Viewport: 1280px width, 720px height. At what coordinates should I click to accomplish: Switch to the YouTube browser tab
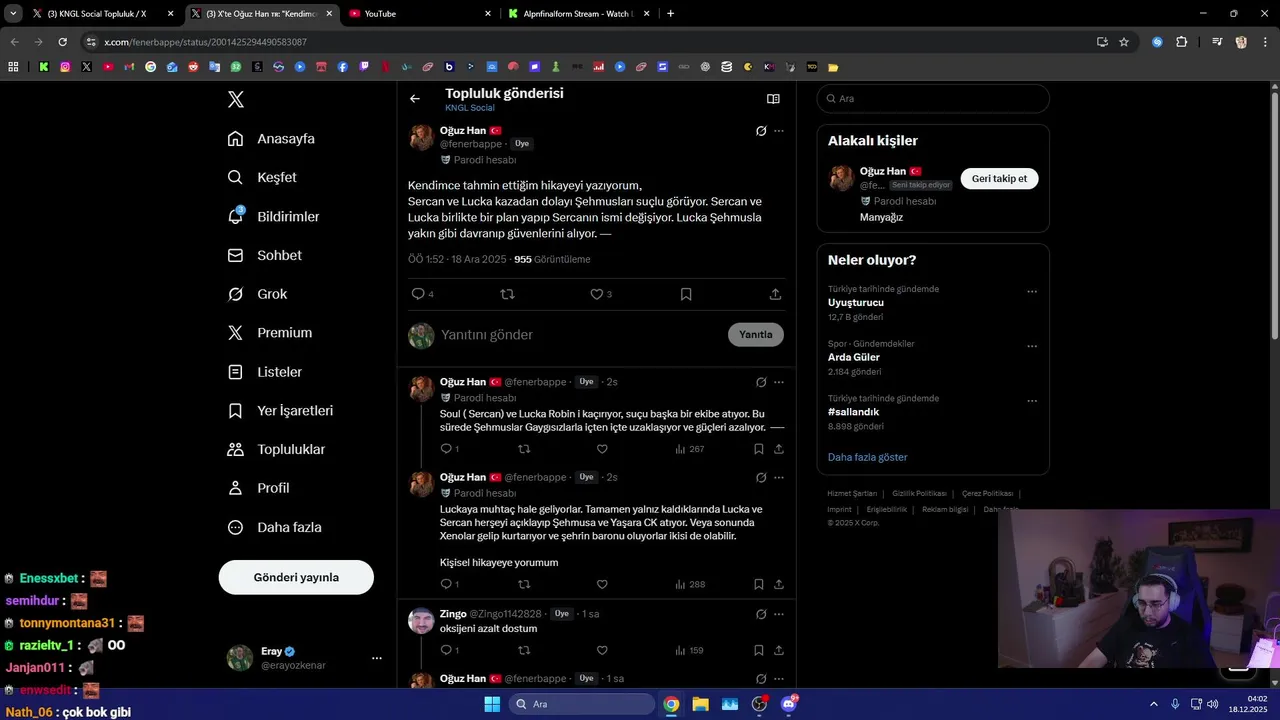(420, 13)
